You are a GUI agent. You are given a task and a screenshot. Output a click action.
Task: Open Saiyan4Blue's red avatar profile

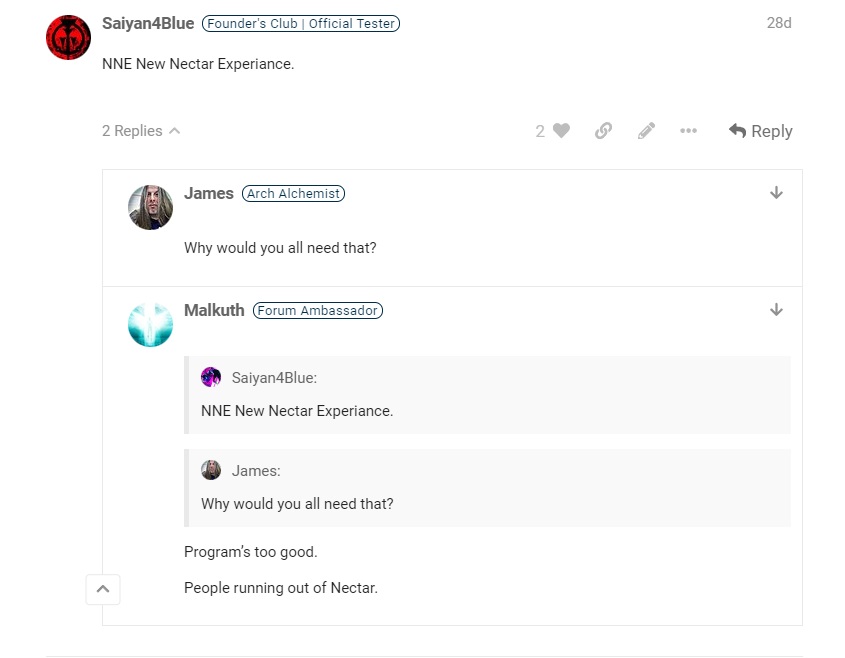click(x=68, y=37)
